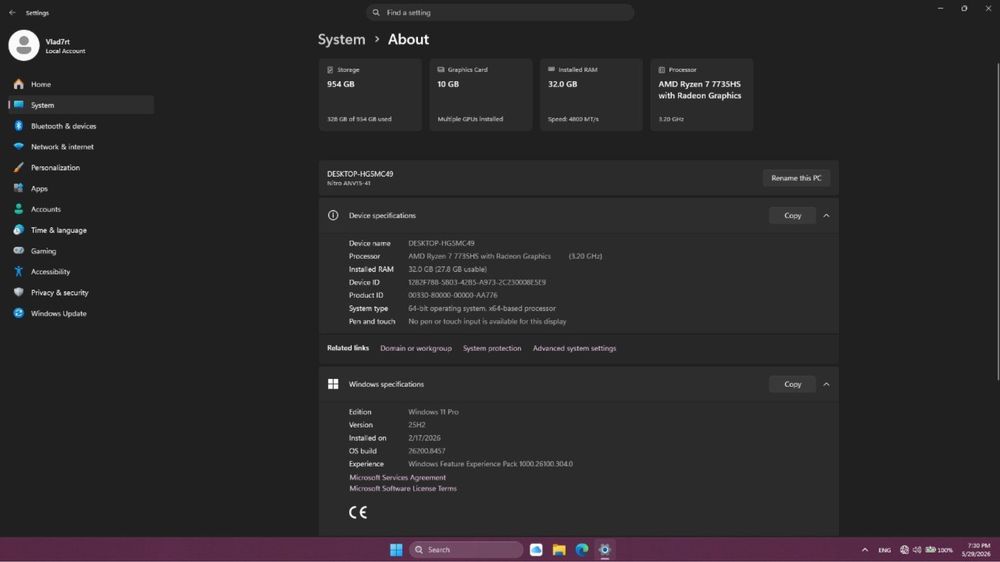
Task: Click the back arrow in Settings
Action: [12, 13]
